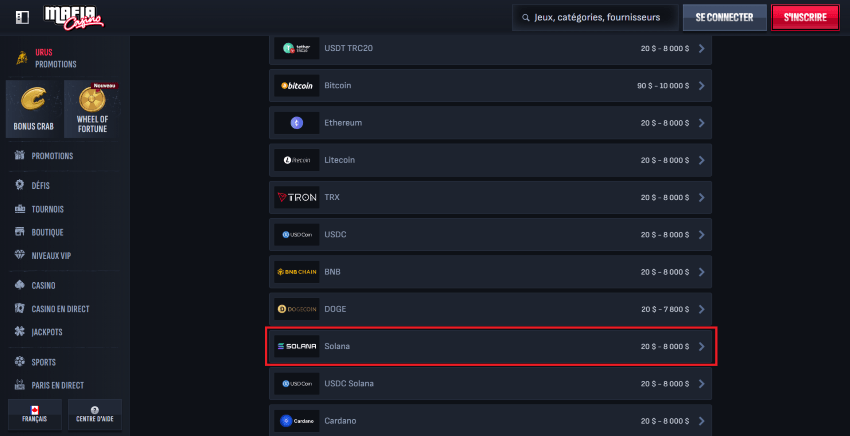Screen dimensions: 850x436
Task: Expand the Solana row chevron
Action: [701, 346]
